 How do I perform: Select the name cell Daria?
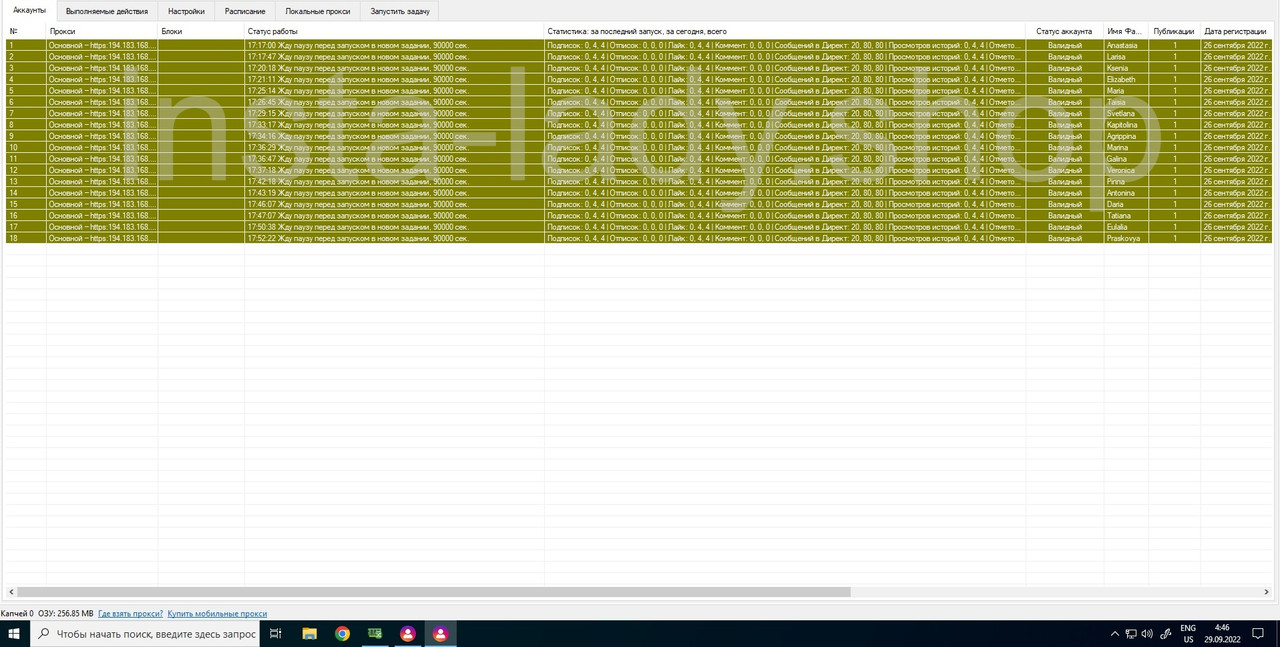pyautogui.click(x=1126, y=204)
